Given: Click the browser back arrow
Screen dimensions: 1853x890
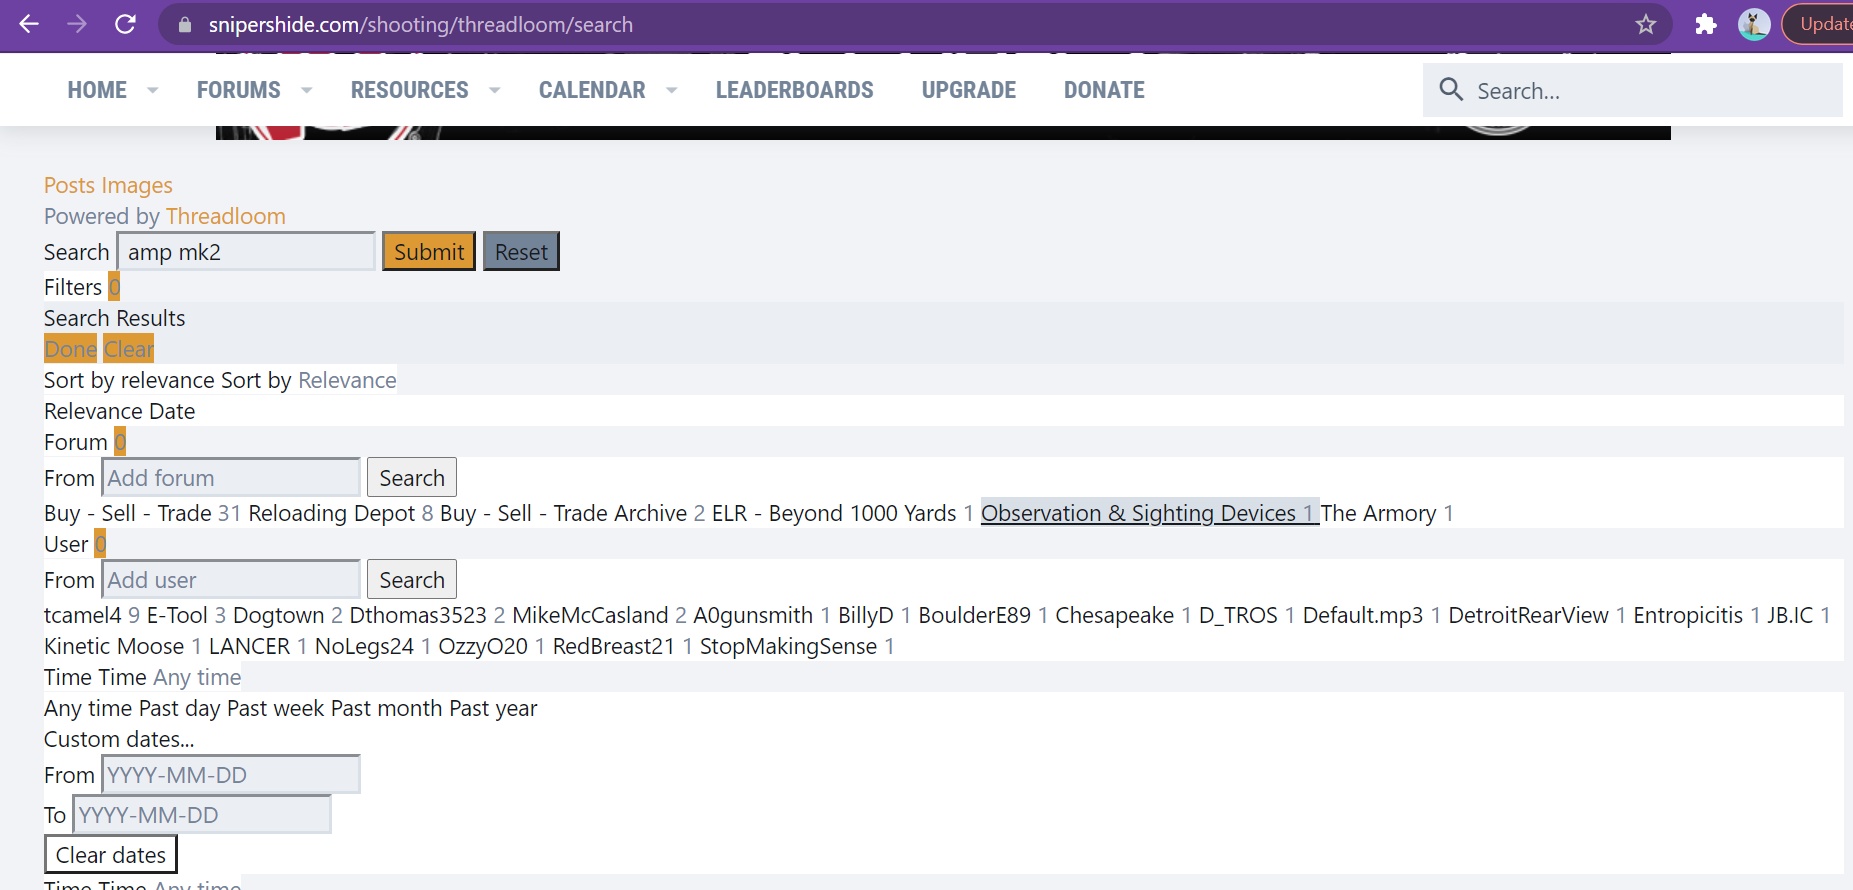Looking at the screenshot, I should coord(29,24).
